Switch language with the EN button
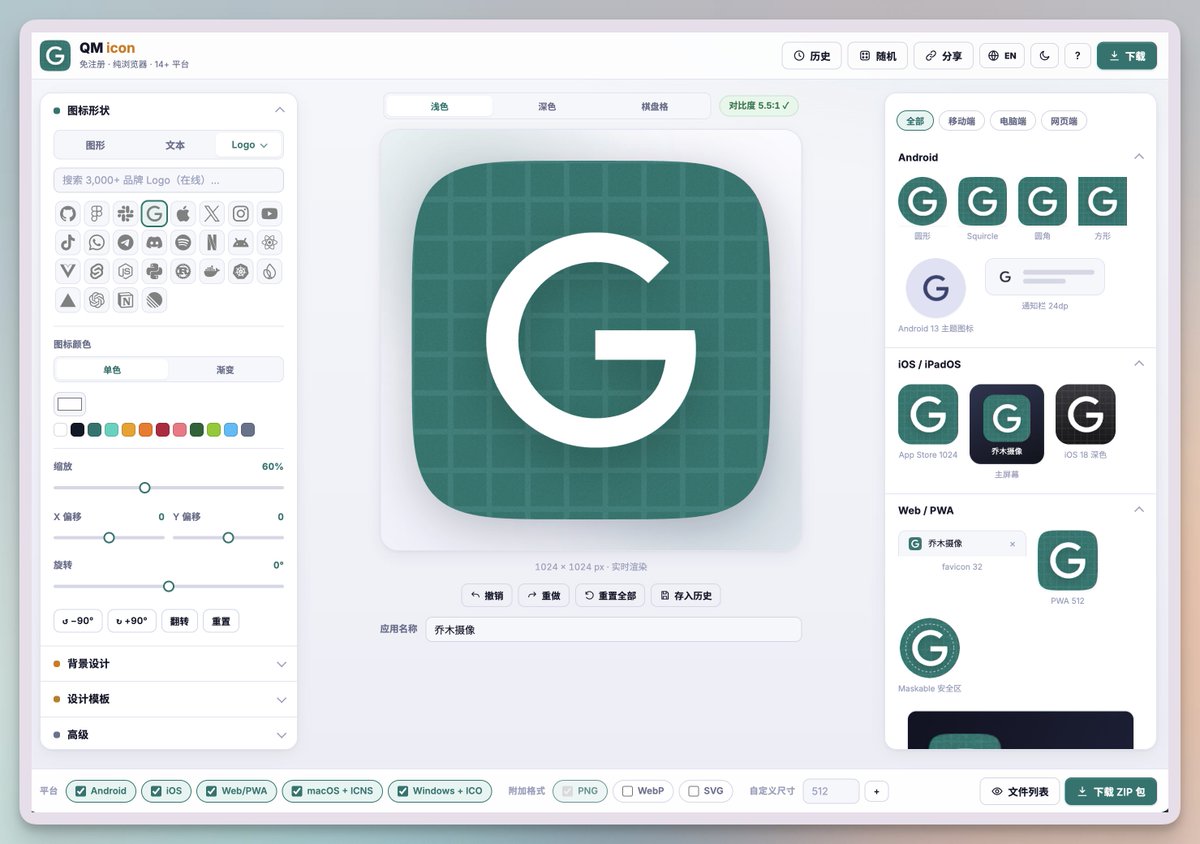Screen dimensions: 1200x844 pyautogui.click(x=1002, y=56)
